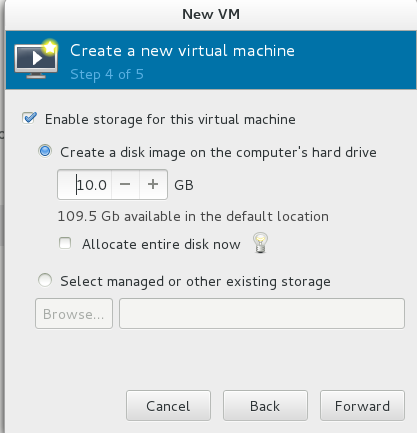This screenshot has width=417, height=433.
Task: Click the Create a new virtual machine heading
Action: pos(182,51)
